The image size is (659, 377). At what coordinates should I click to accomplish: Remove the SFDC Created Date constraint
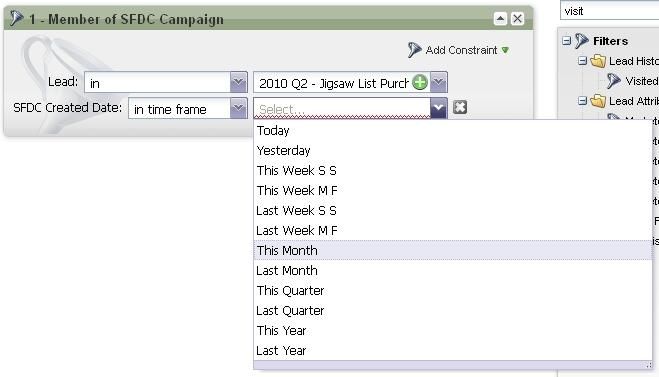(460, 107)
